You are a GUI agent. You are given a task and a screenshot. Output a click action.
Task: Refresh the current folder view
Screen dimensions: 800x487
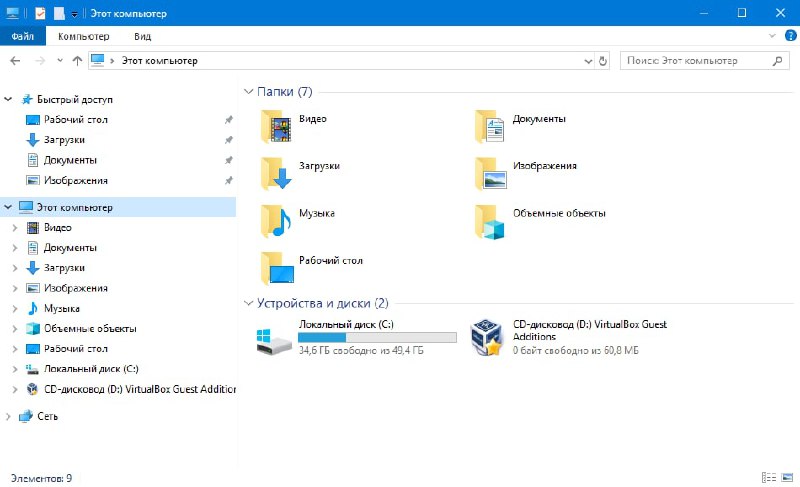click(x=603, y=61)
